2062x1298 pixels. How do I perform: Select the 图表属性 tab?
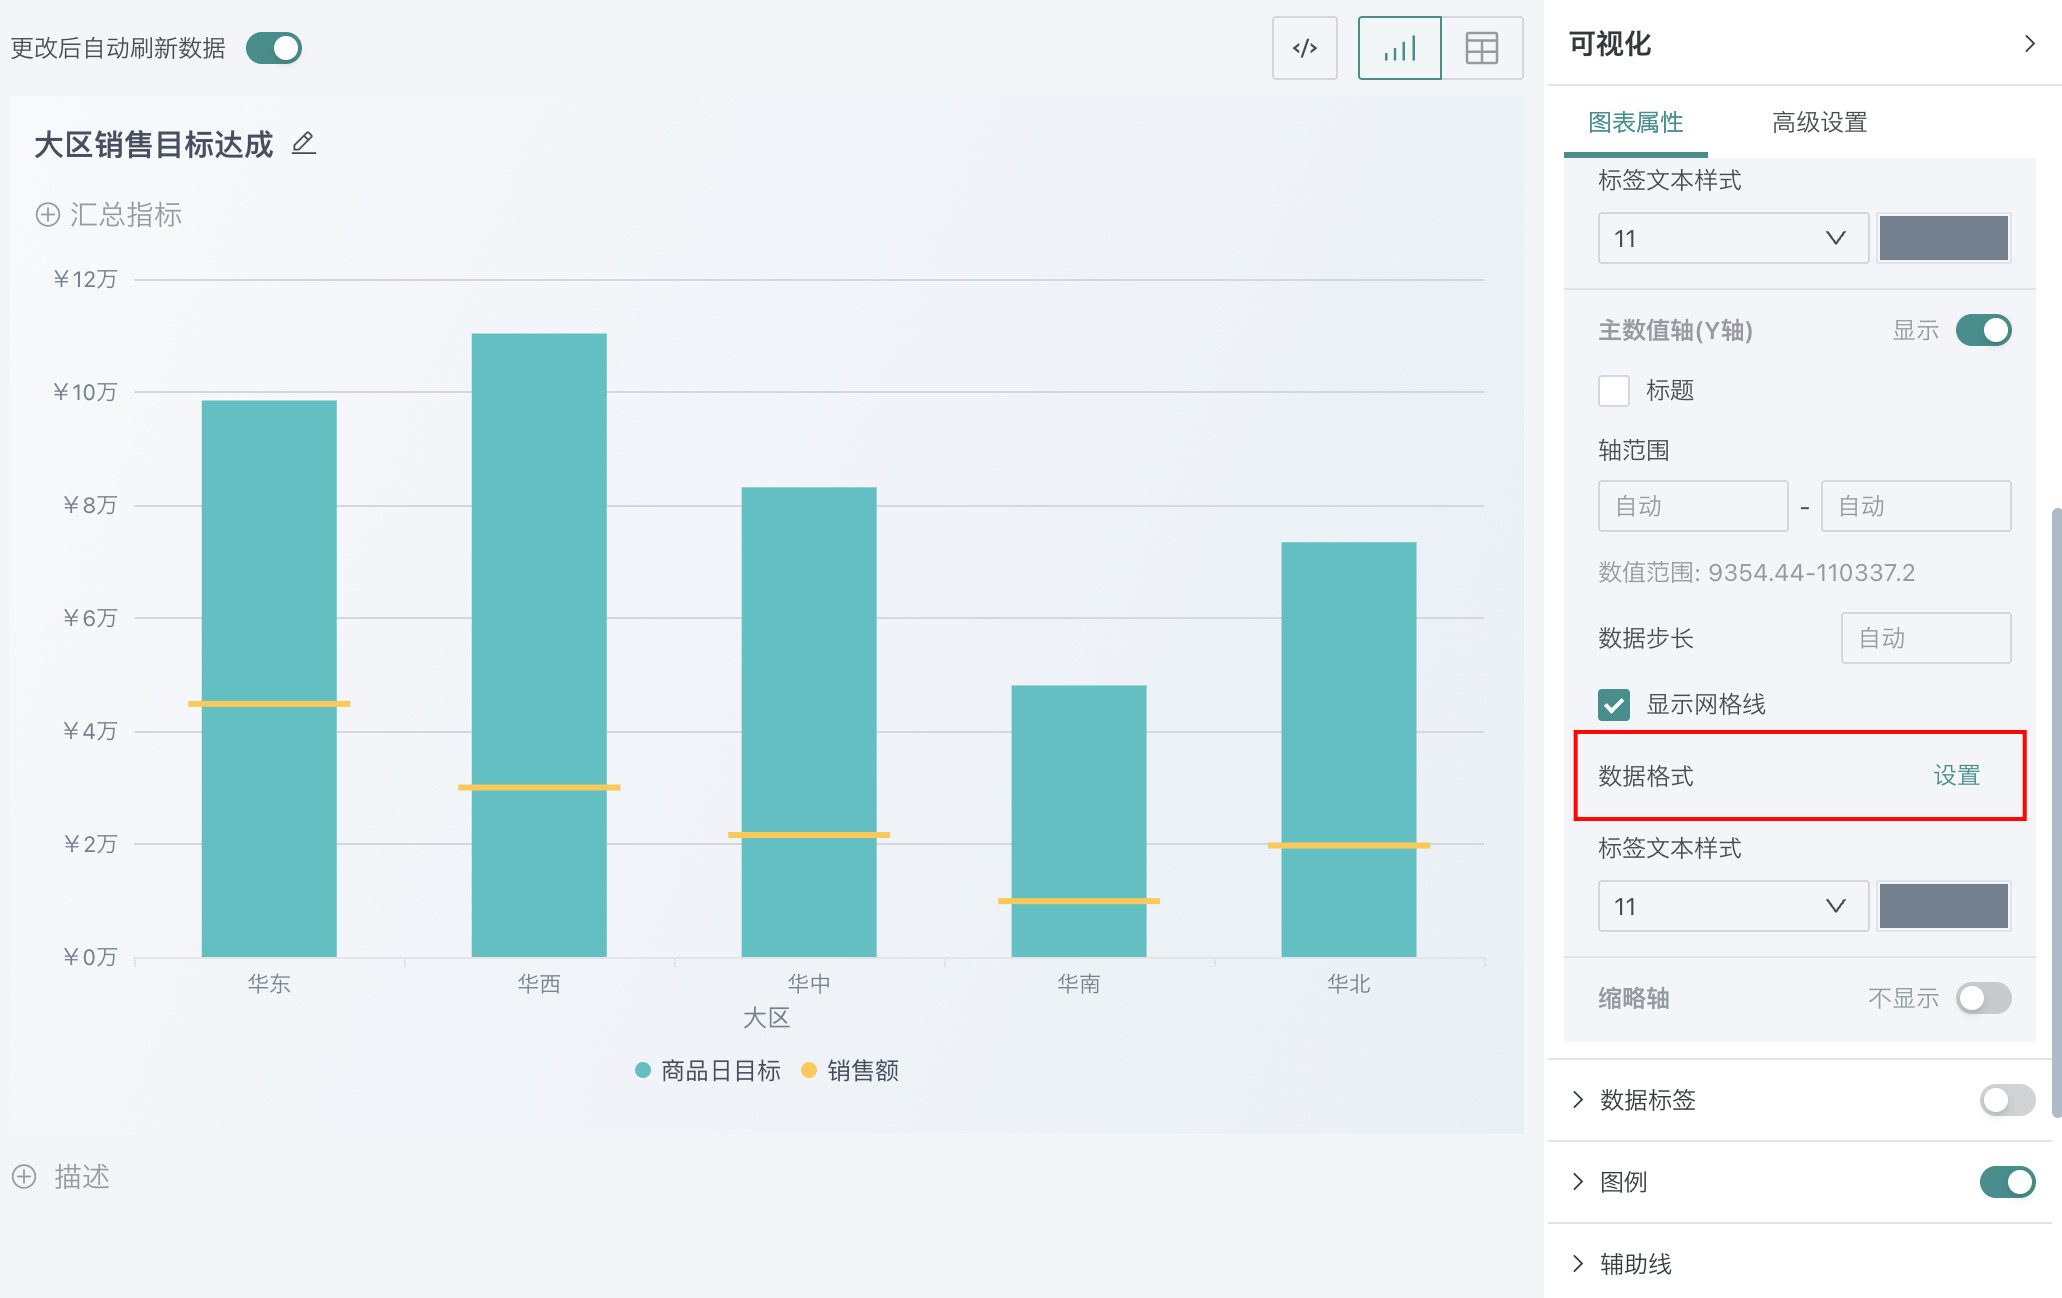(1635, 123)
